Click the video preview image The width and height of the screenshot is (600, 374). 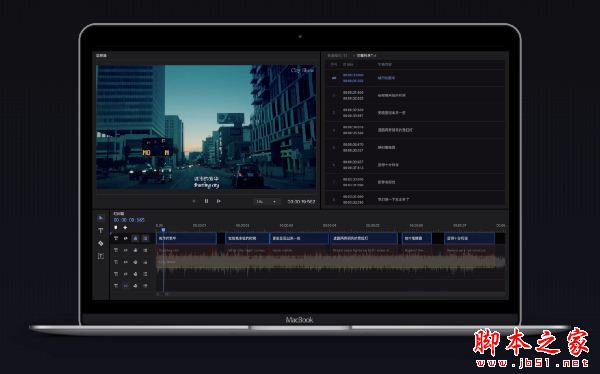pos(206,127)
